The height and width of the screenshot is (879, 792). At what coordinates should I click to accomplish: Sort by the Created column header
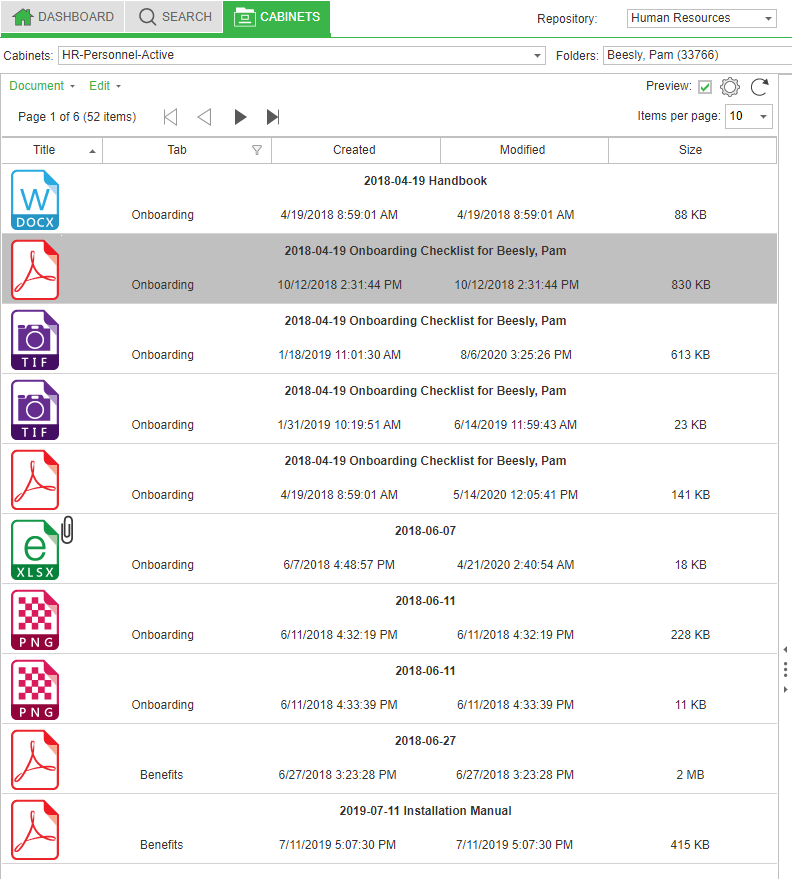tap(355, 150)
